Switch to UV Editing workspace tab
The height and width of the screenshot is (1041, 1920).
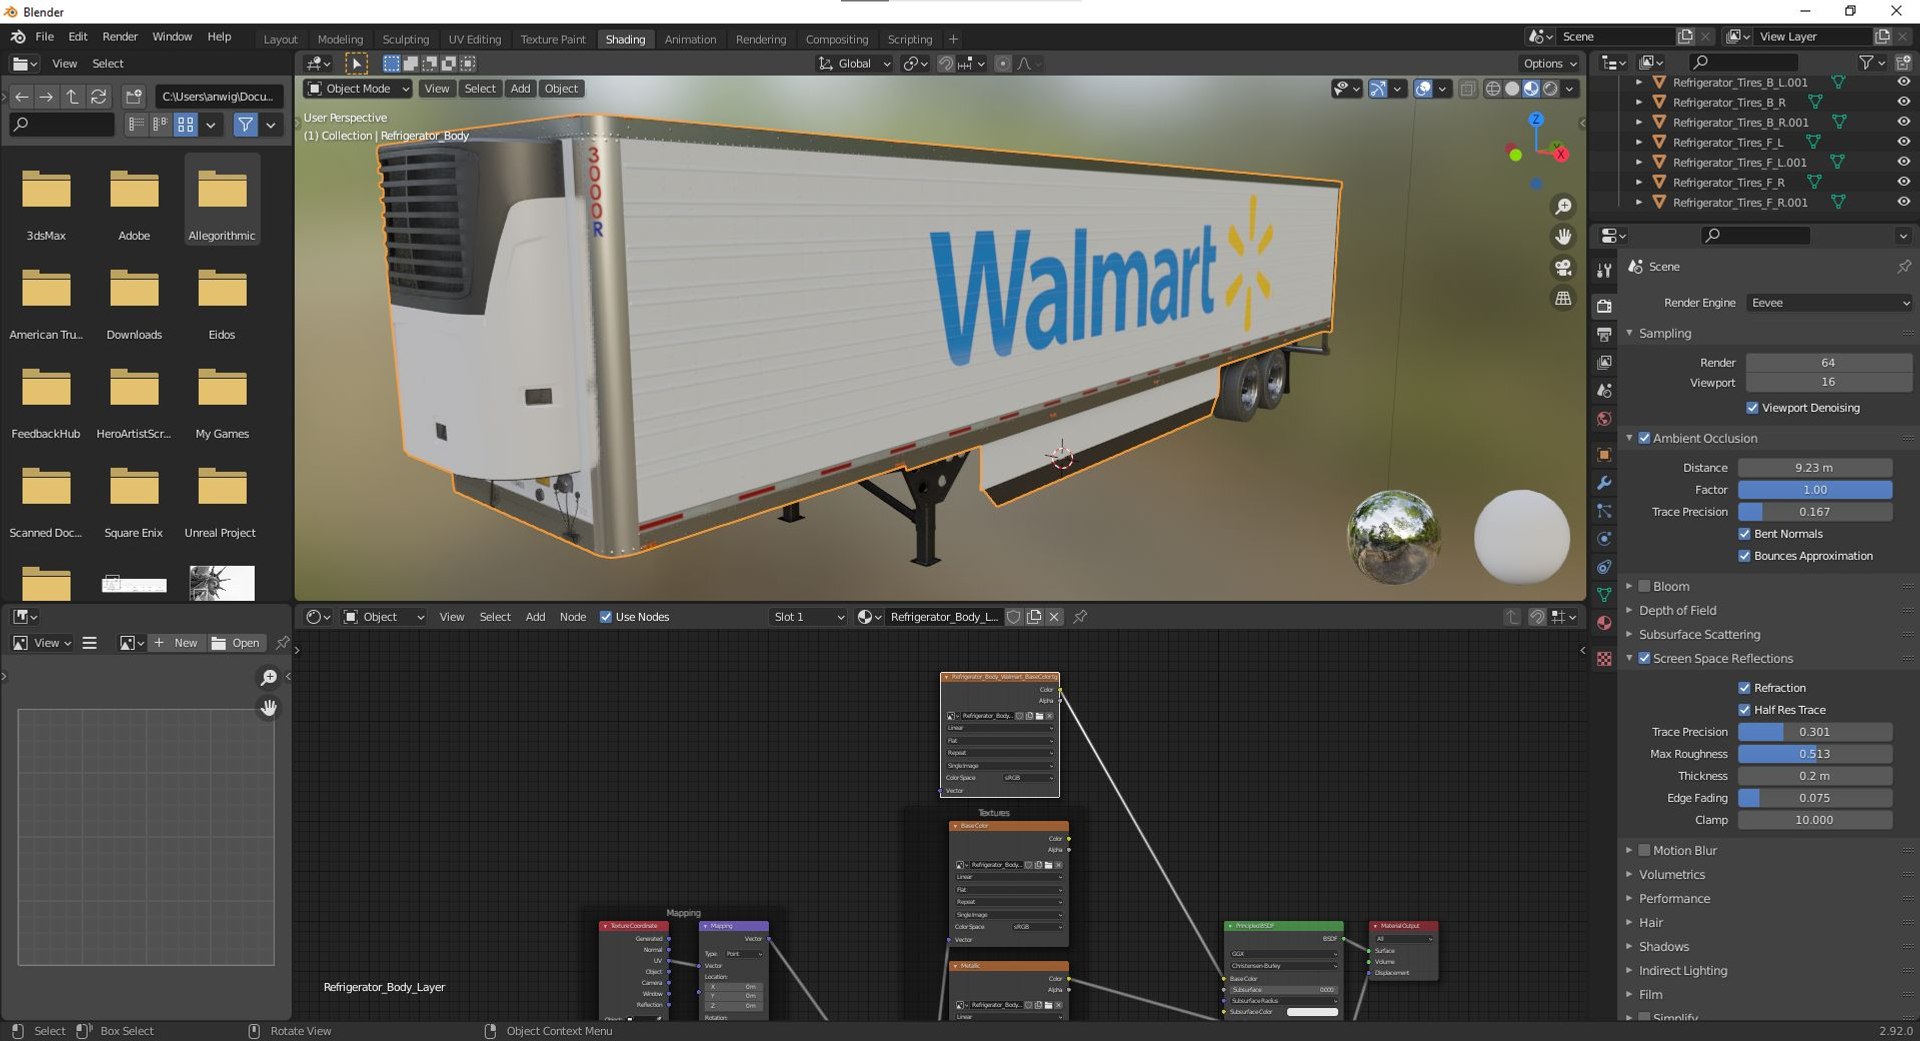(474, 40)
